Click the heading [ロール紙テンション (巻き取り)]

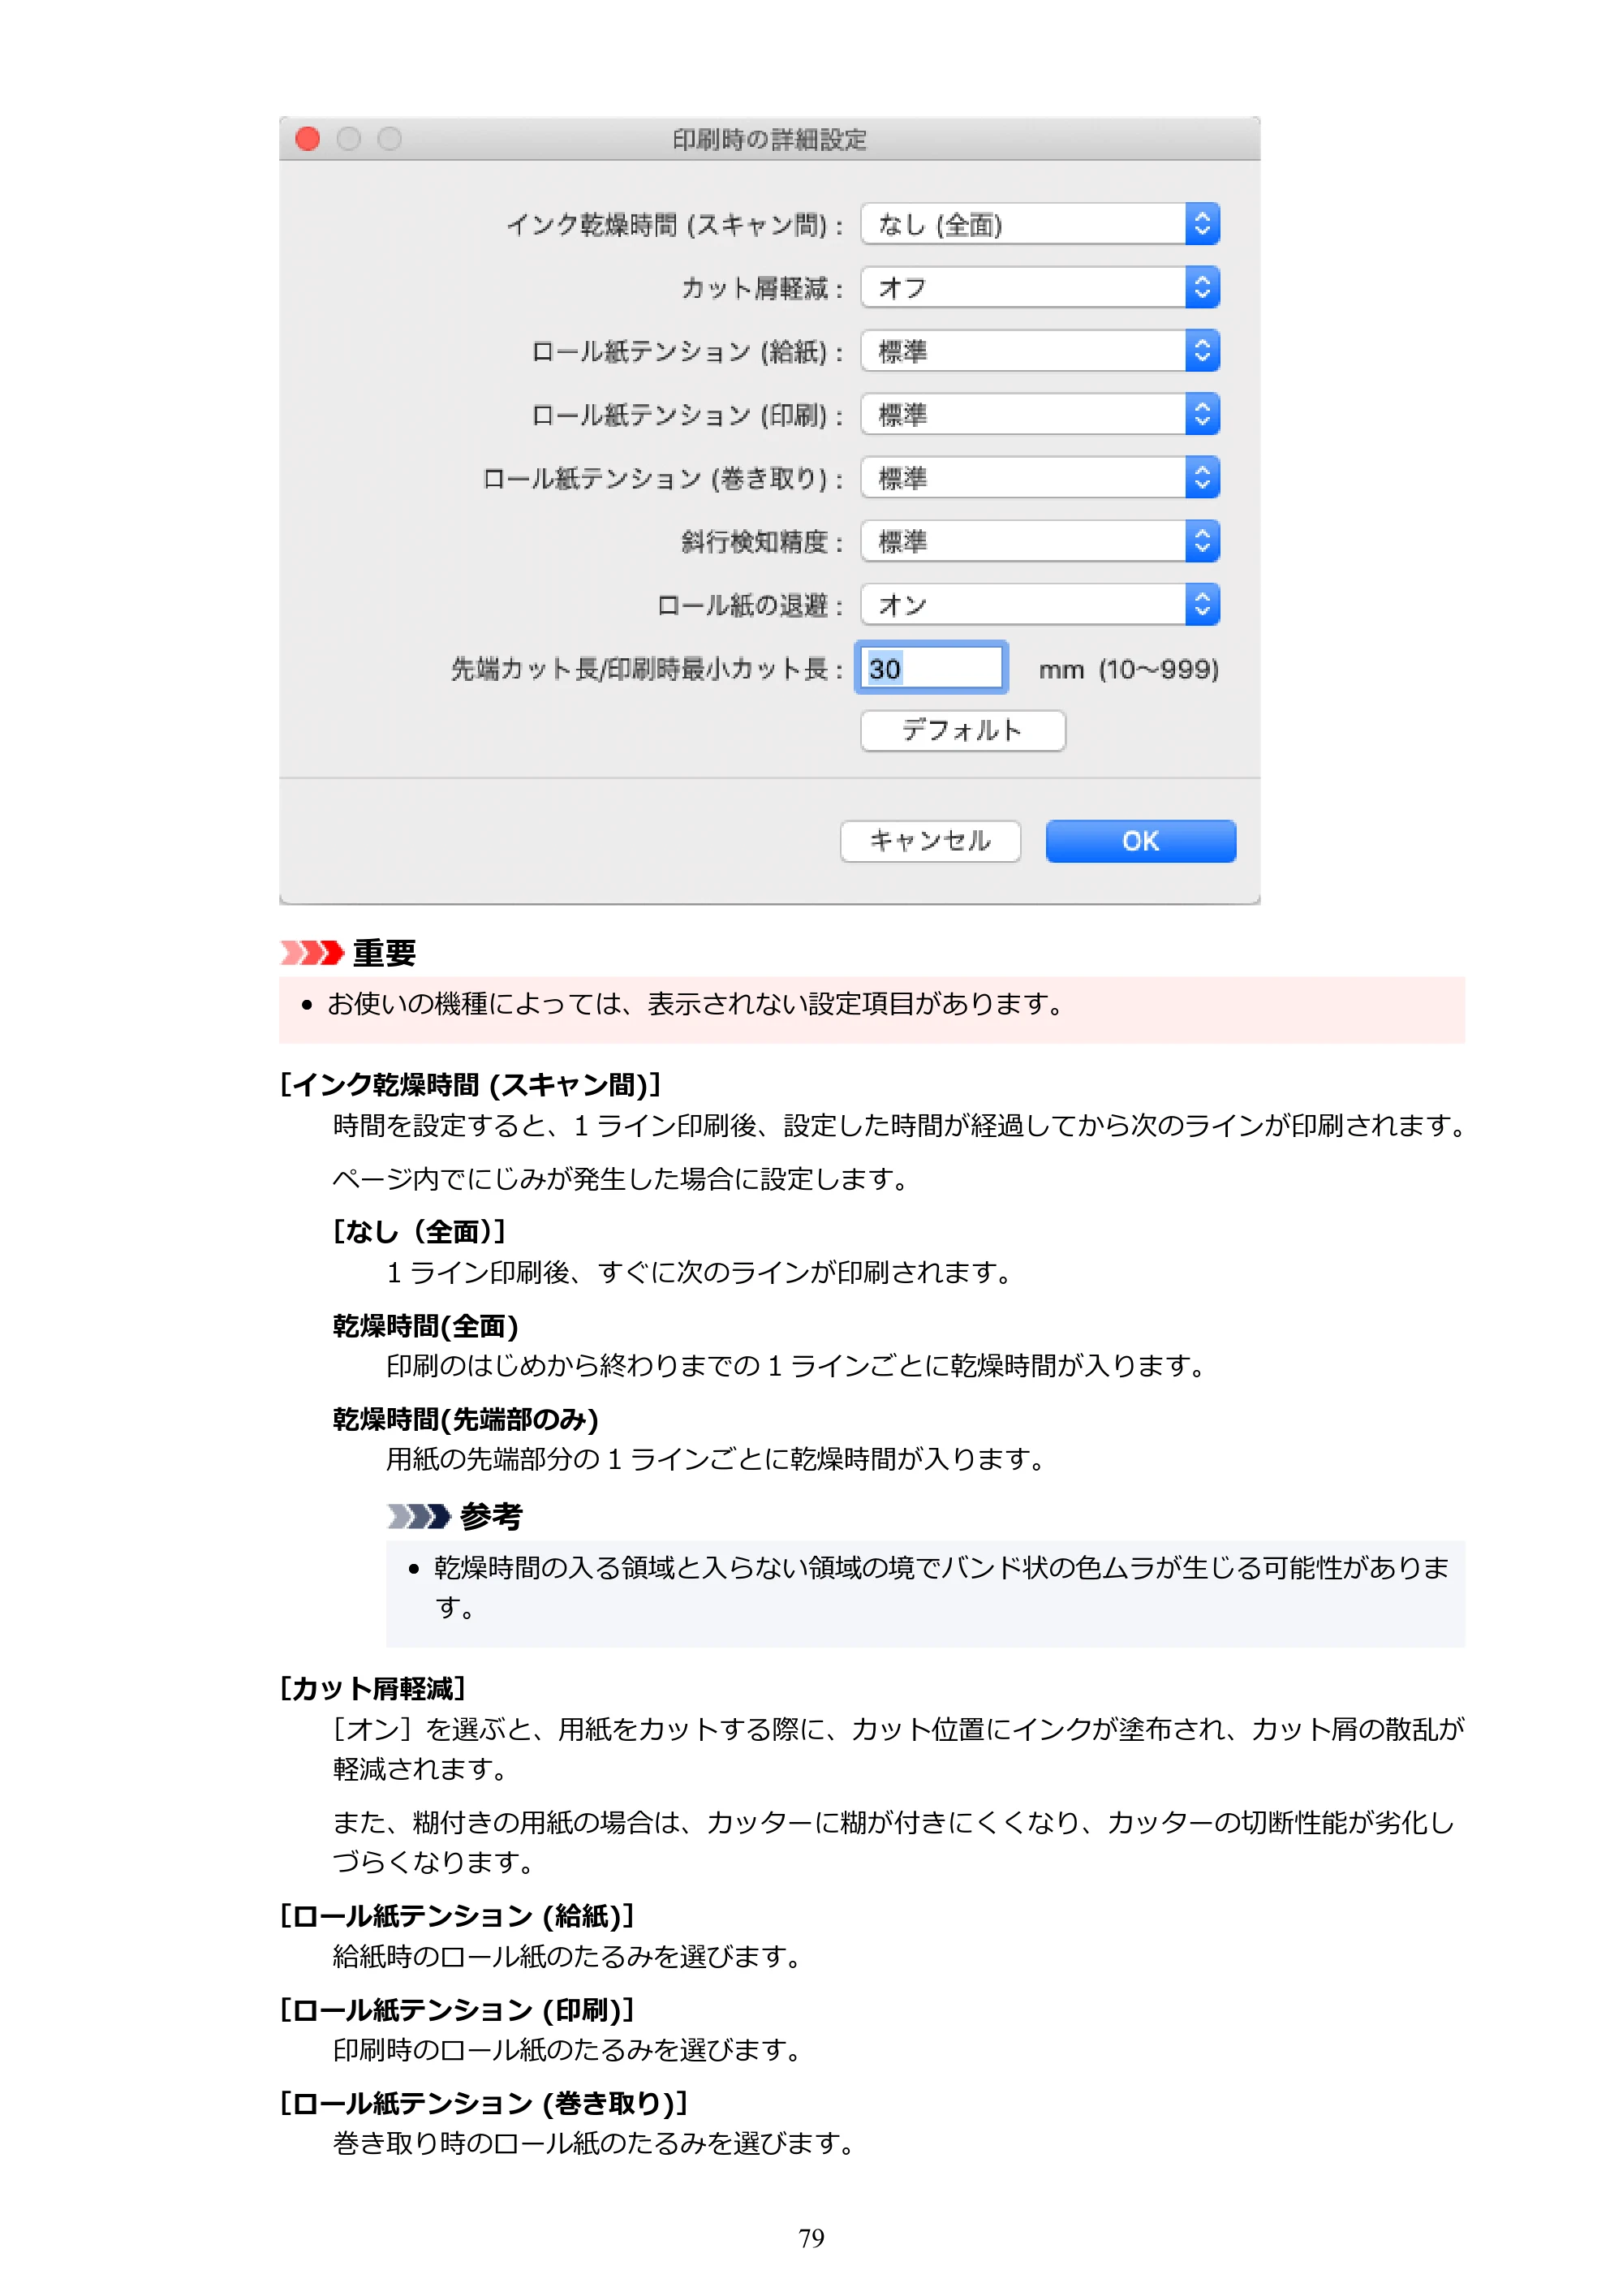pyautogui.click(x=484, y=2103)
